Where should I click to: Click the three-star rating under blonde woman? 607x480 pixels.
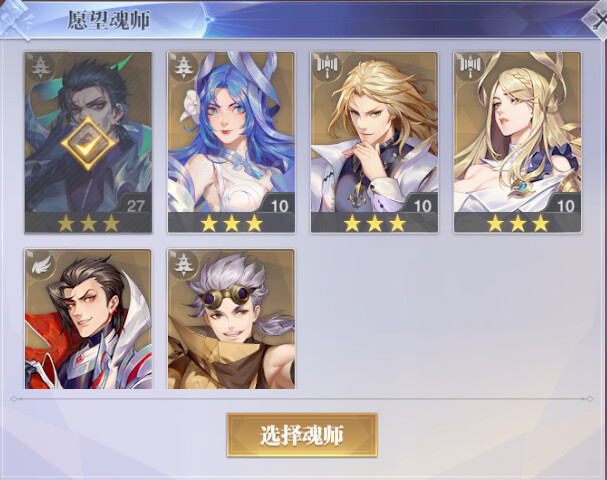pyautogui.click(x=518, y=223)
